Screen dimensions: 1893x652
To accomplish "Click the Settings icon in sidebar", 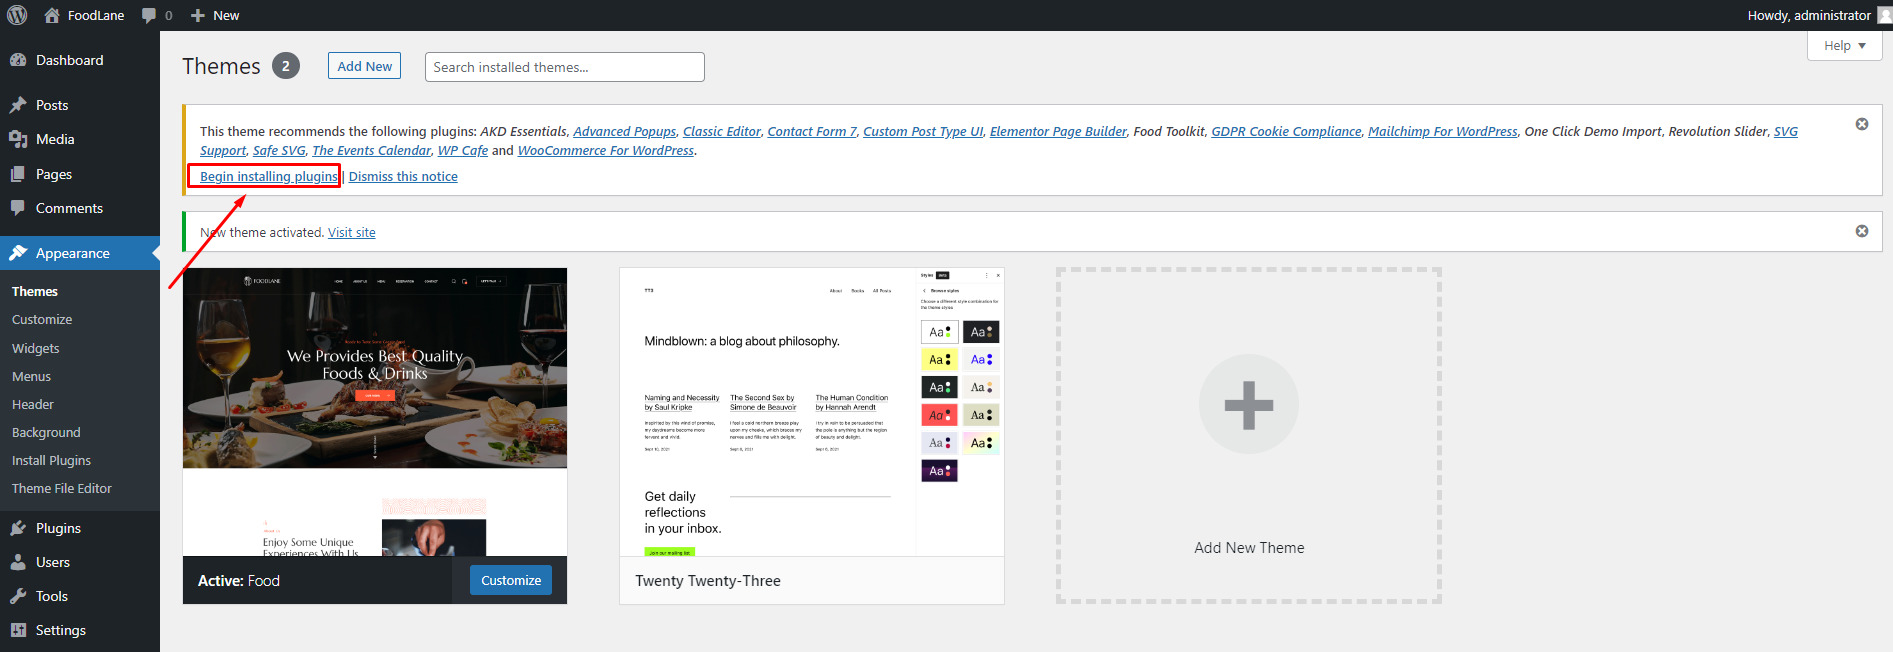I will coord(18,630).
